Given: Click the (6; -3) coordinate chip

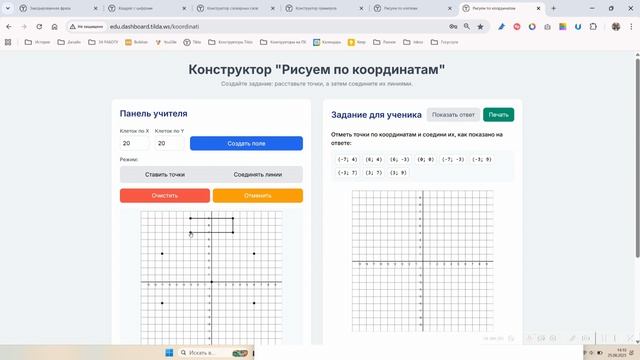Looking at the screenshot, I should (x=399, y=159).
